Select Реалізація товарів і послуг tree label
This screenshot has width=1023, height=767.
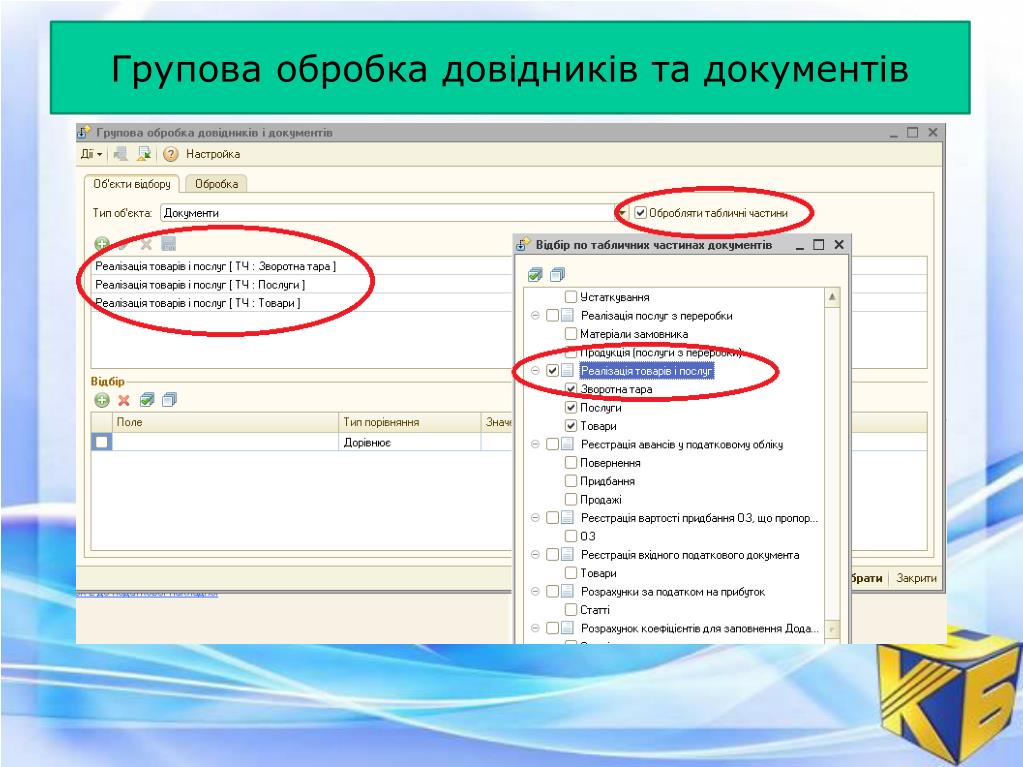click(x=647, y=371)
